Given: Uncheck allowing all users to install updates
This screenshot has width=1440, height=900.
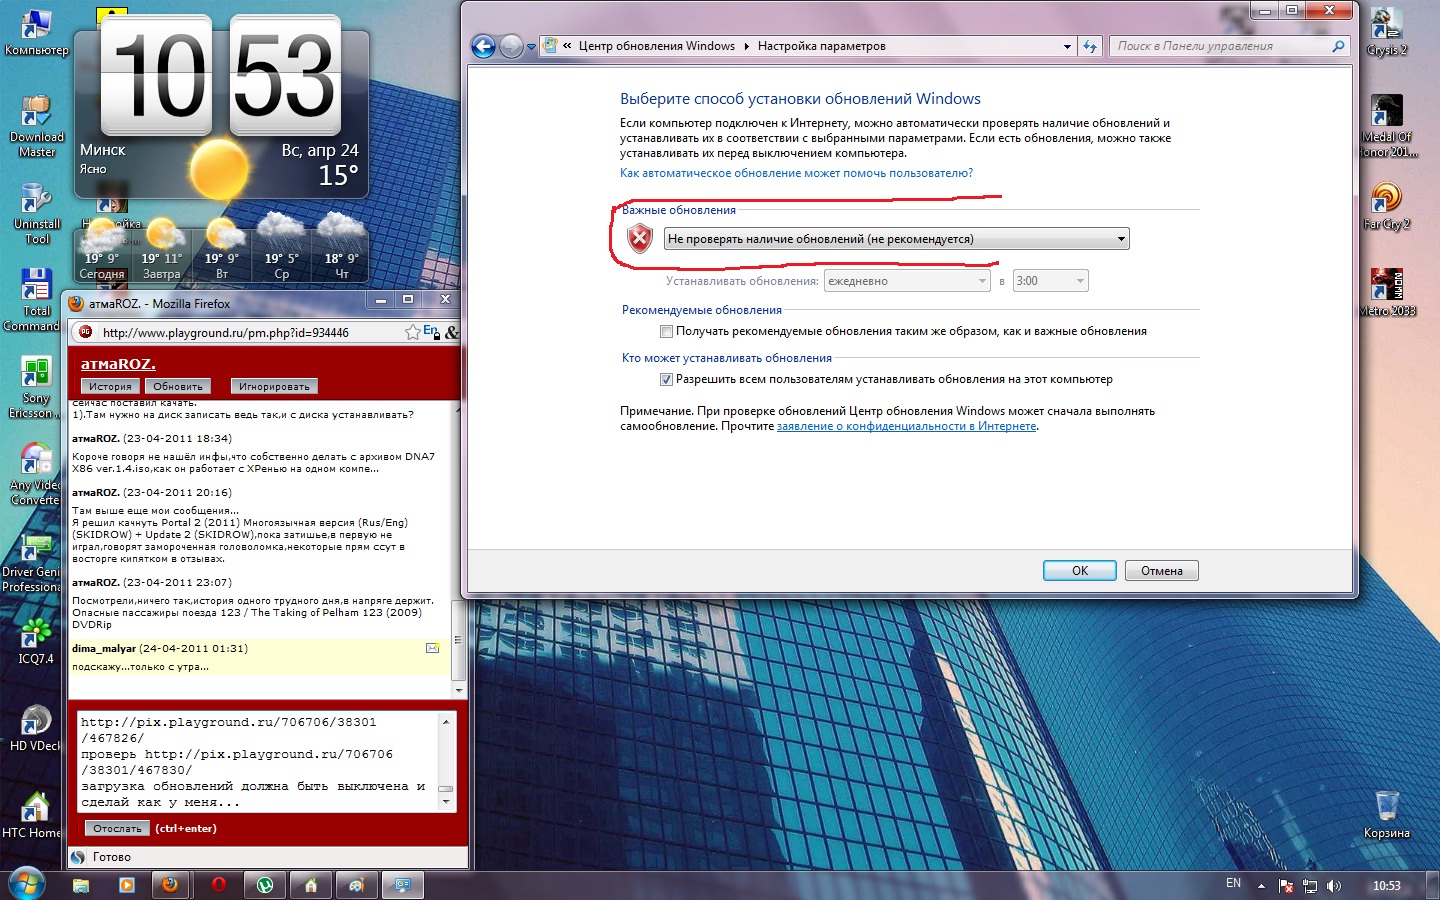Looking at the screenshot, I should tap(666, 379).
